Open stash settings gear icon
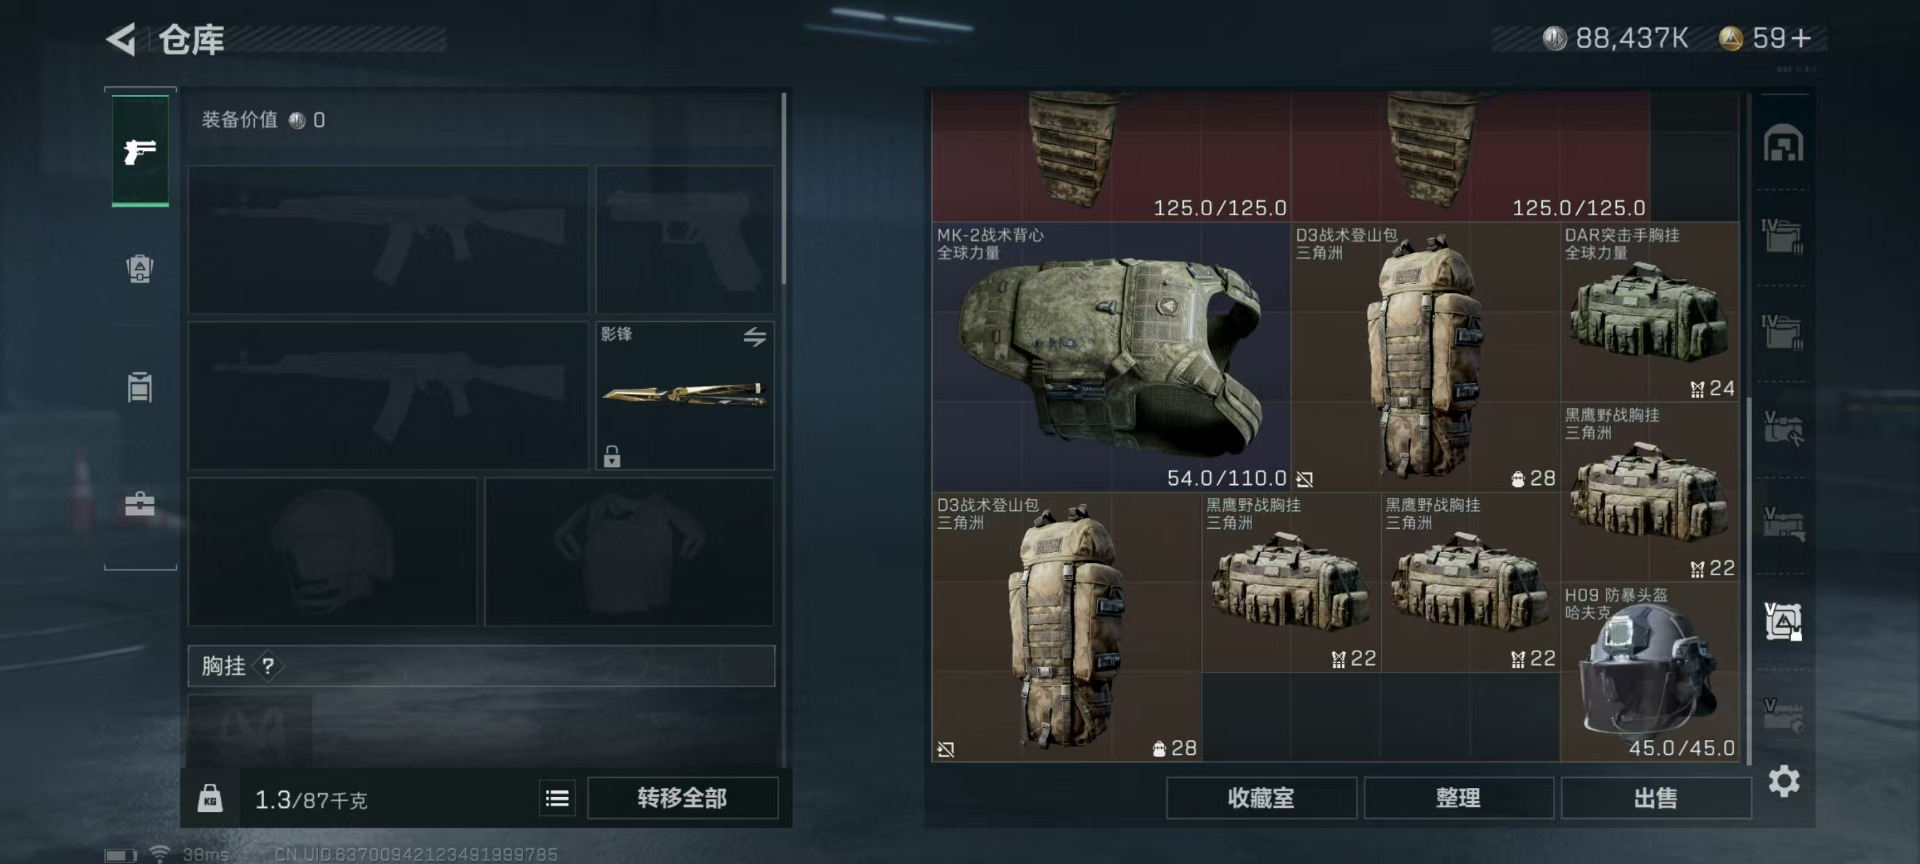The width and height of the screenshot is (1920, 864). (1784, 781)
